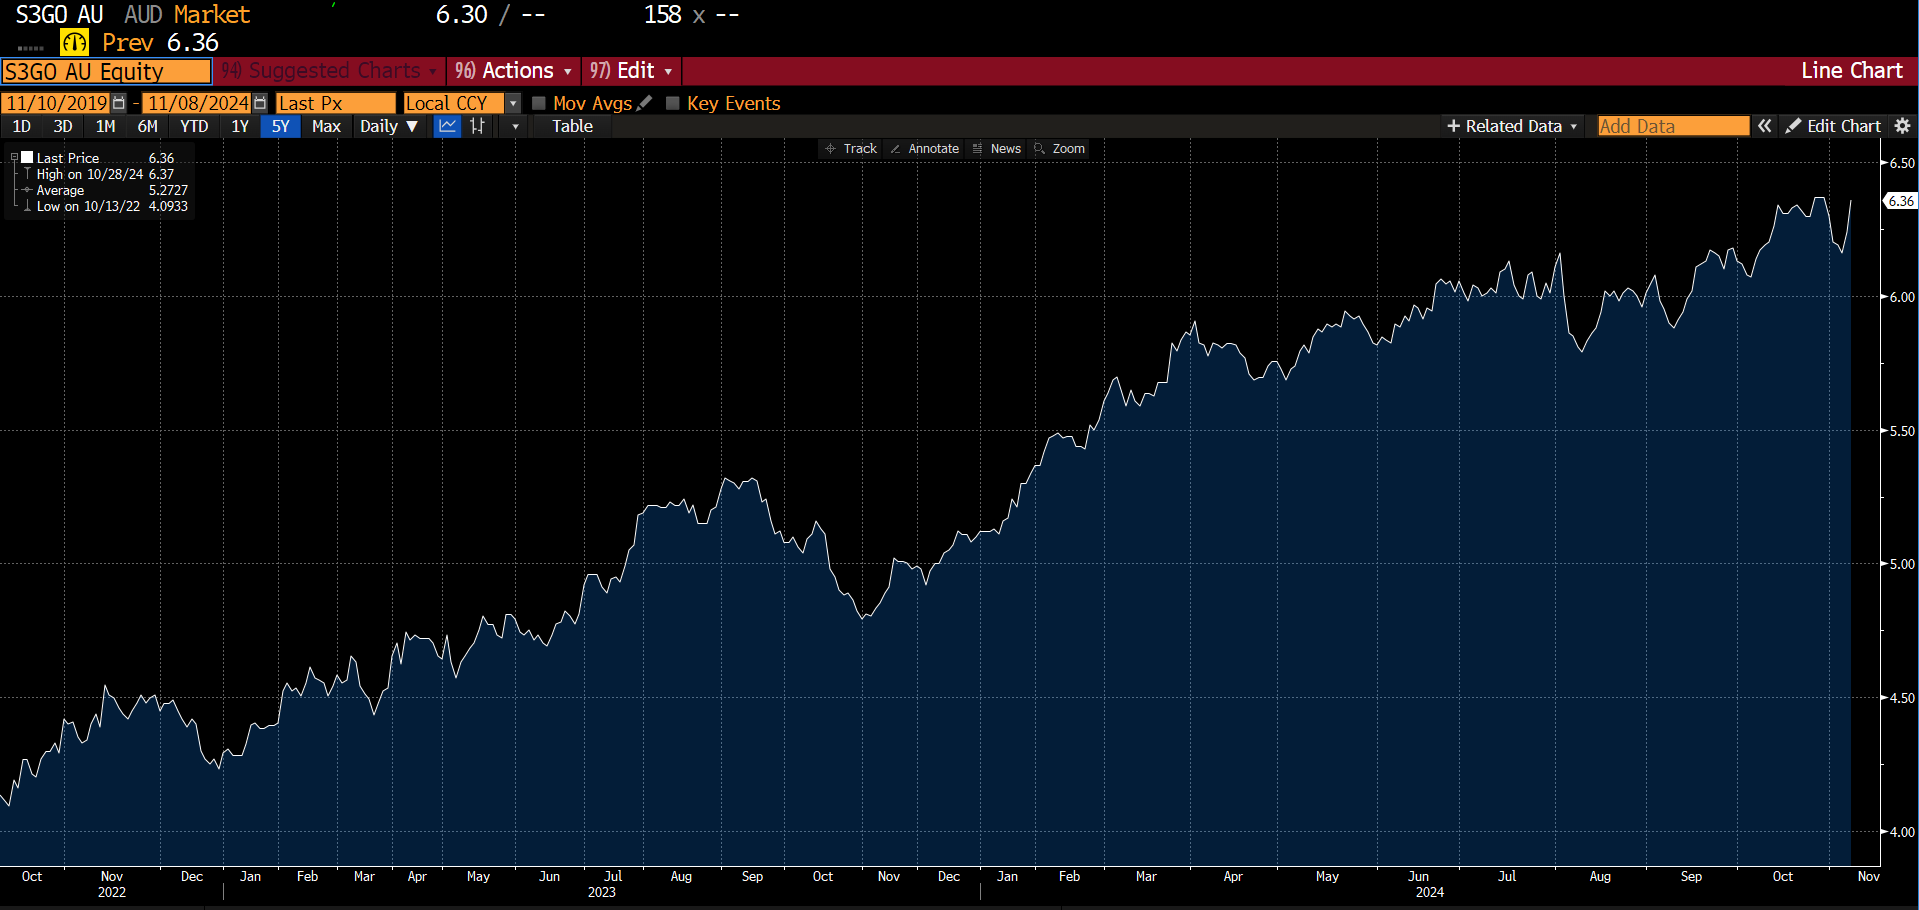Click the white Last Price color swatch
Viewport: 1919px width, 910px height.
tap(28, 157)
